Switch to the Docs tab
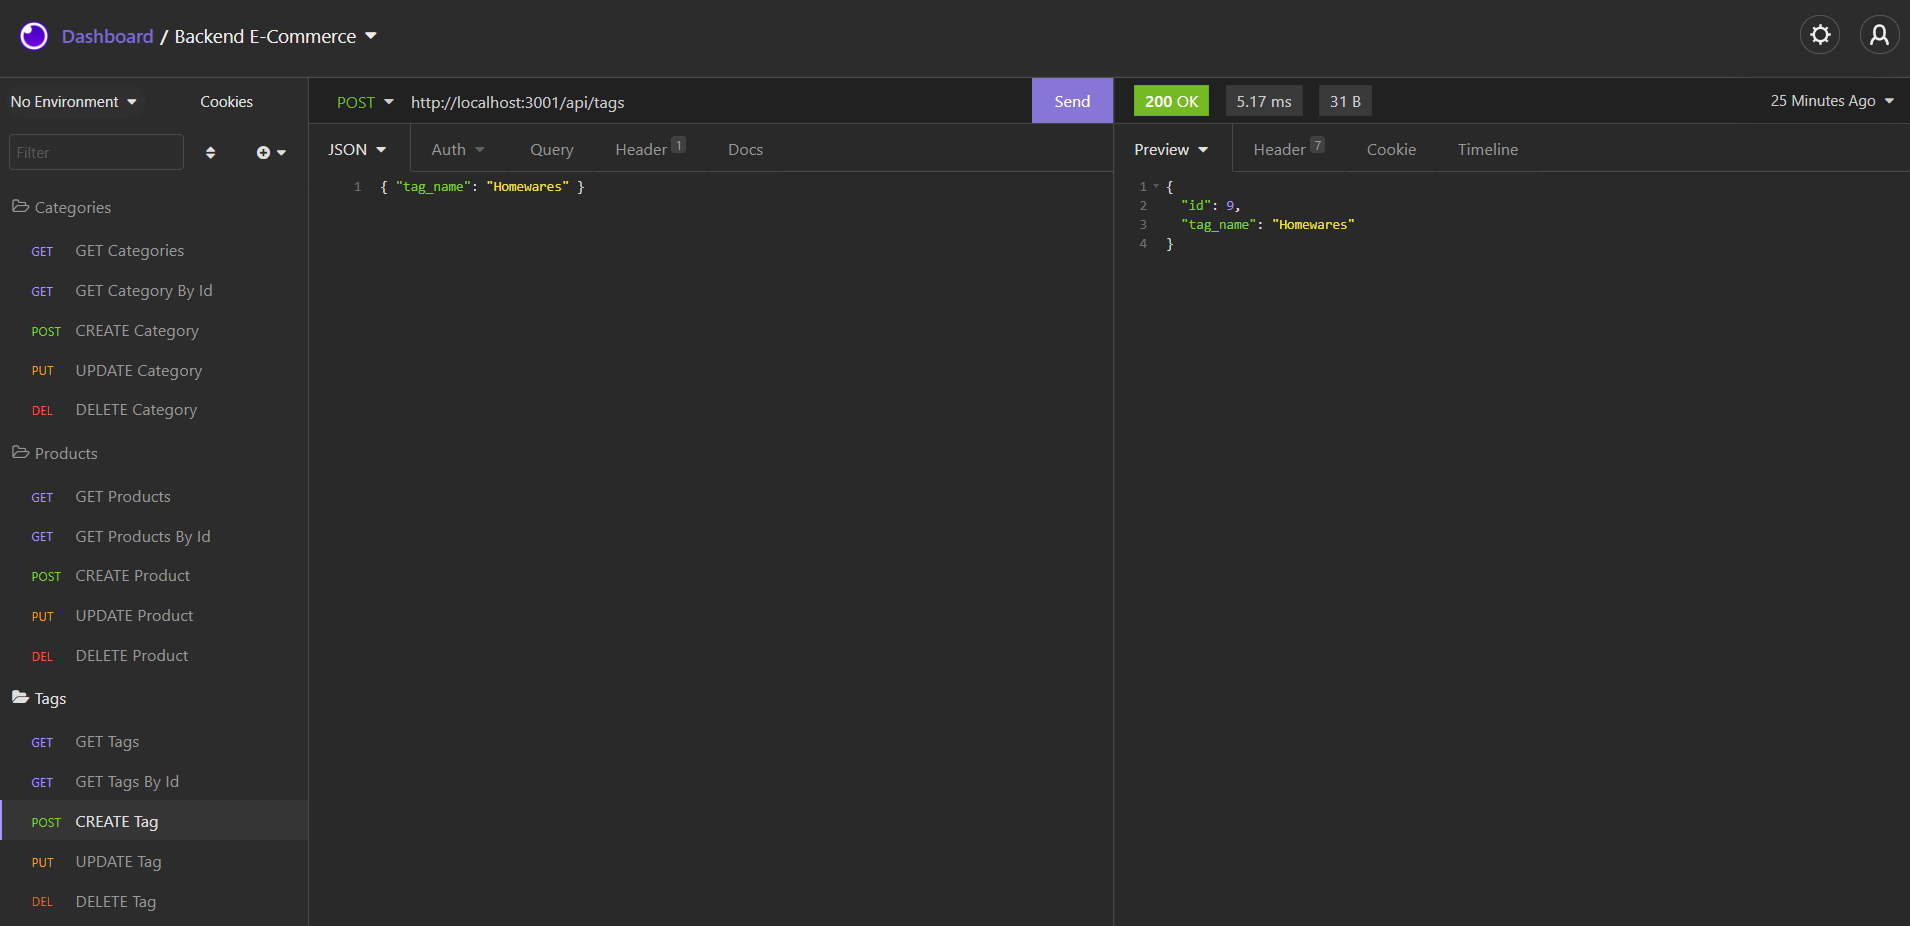1910x926 pixels. tap(744, 149)
